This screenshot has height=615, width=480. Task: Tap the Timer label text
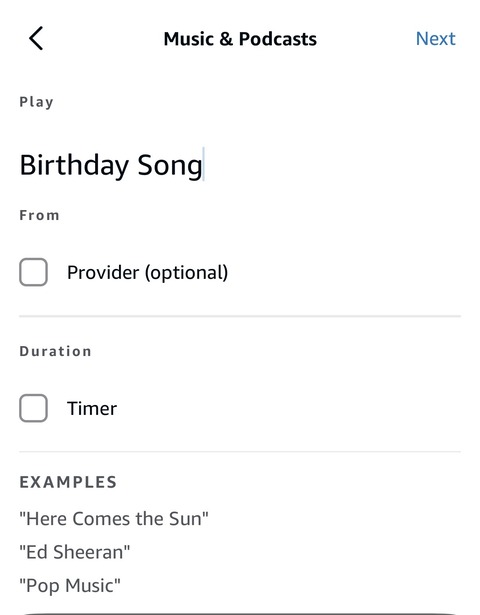92,408
